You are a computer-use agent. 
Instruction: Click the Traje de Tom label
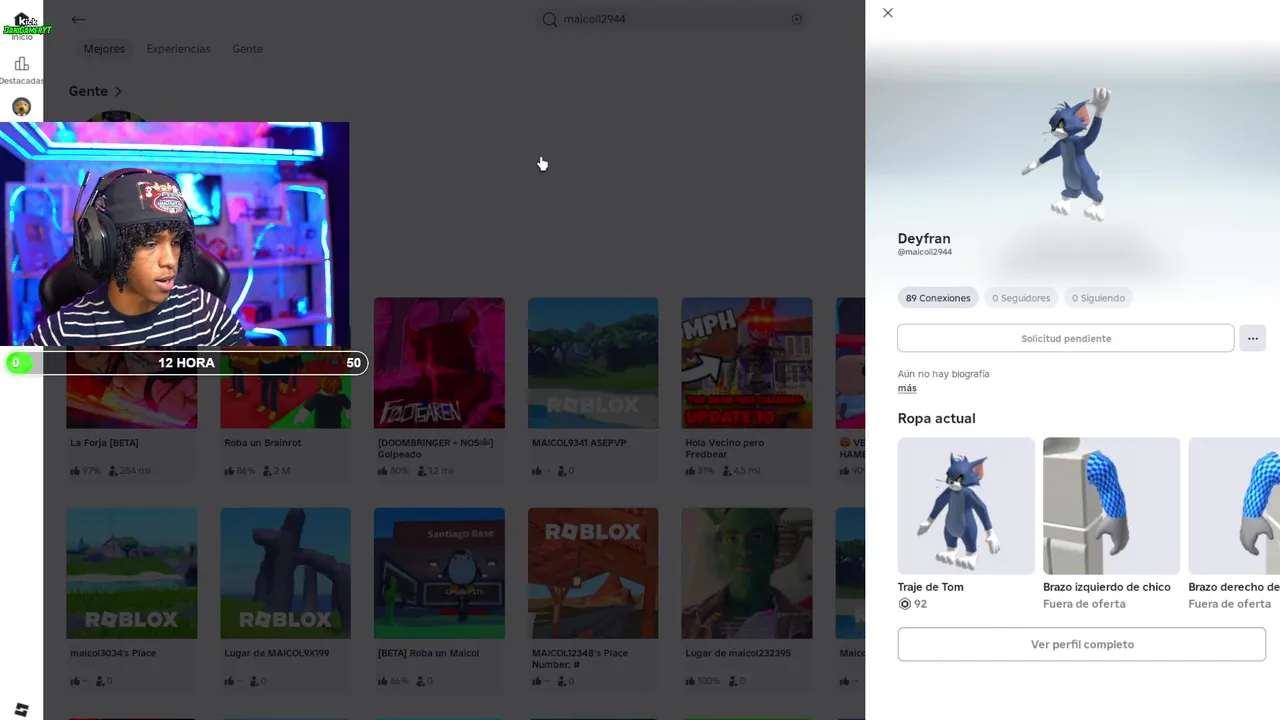931,587
